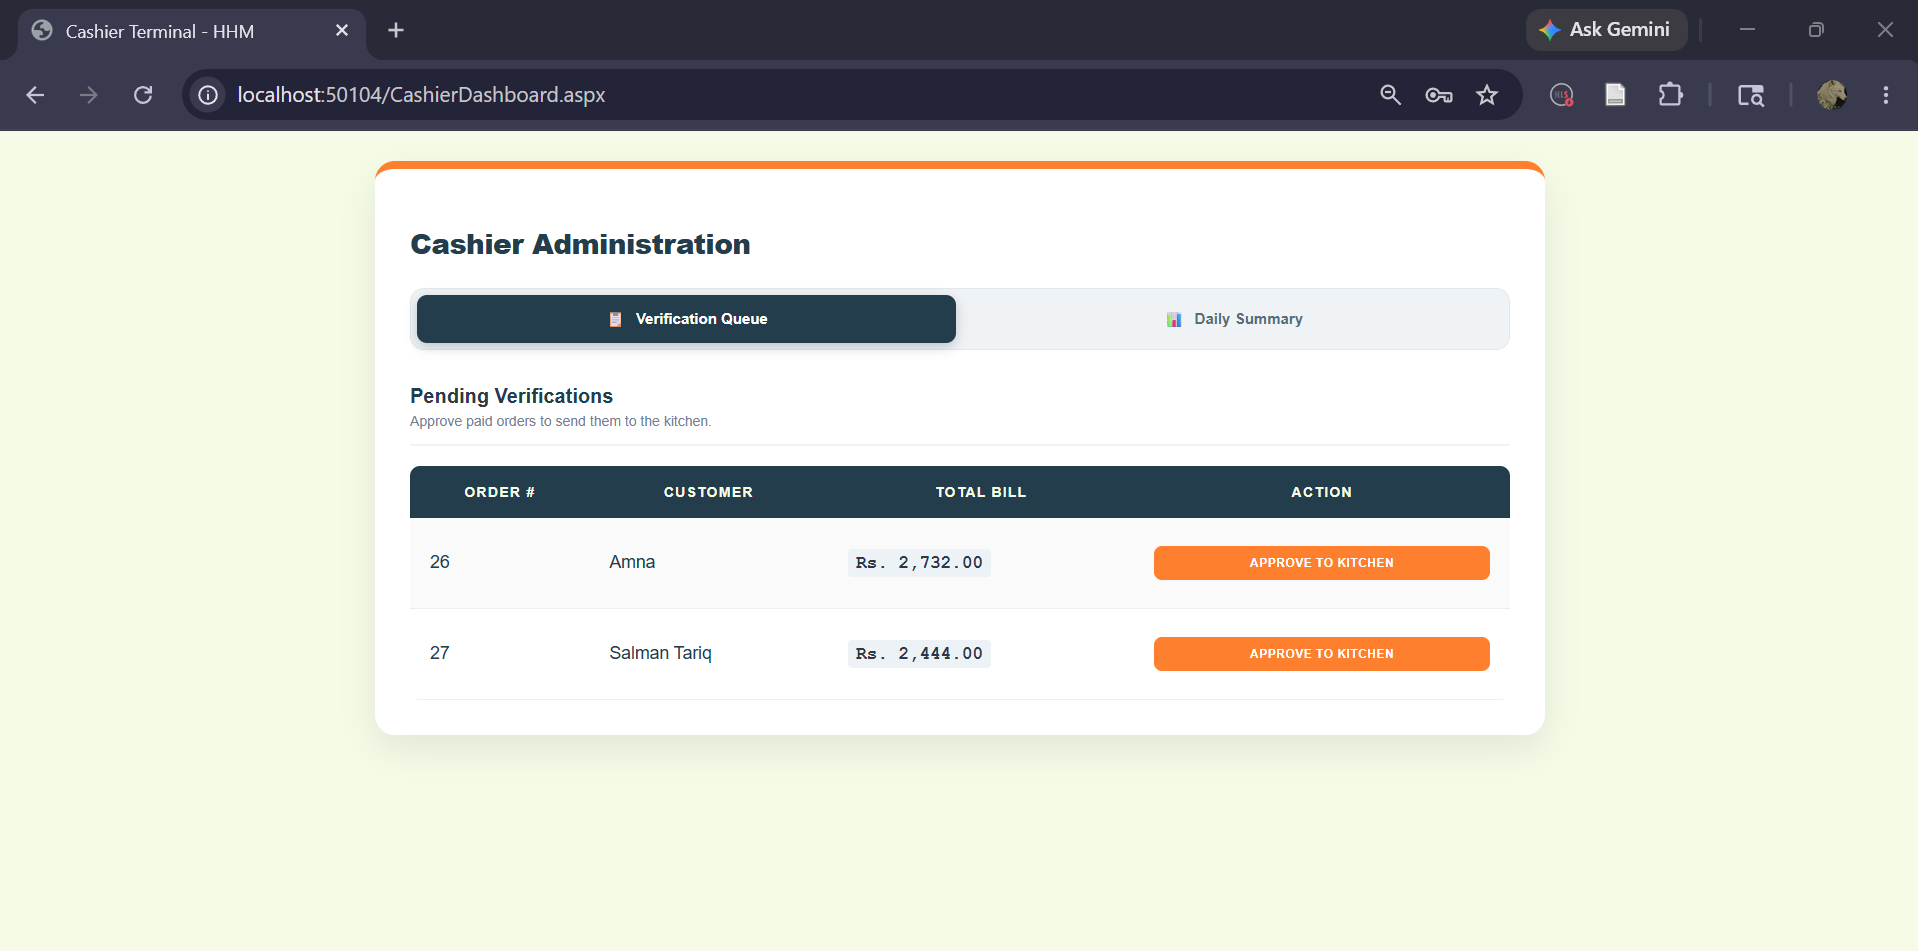
Task: Minimize the browser window
Action: [x=1747, y=30]
